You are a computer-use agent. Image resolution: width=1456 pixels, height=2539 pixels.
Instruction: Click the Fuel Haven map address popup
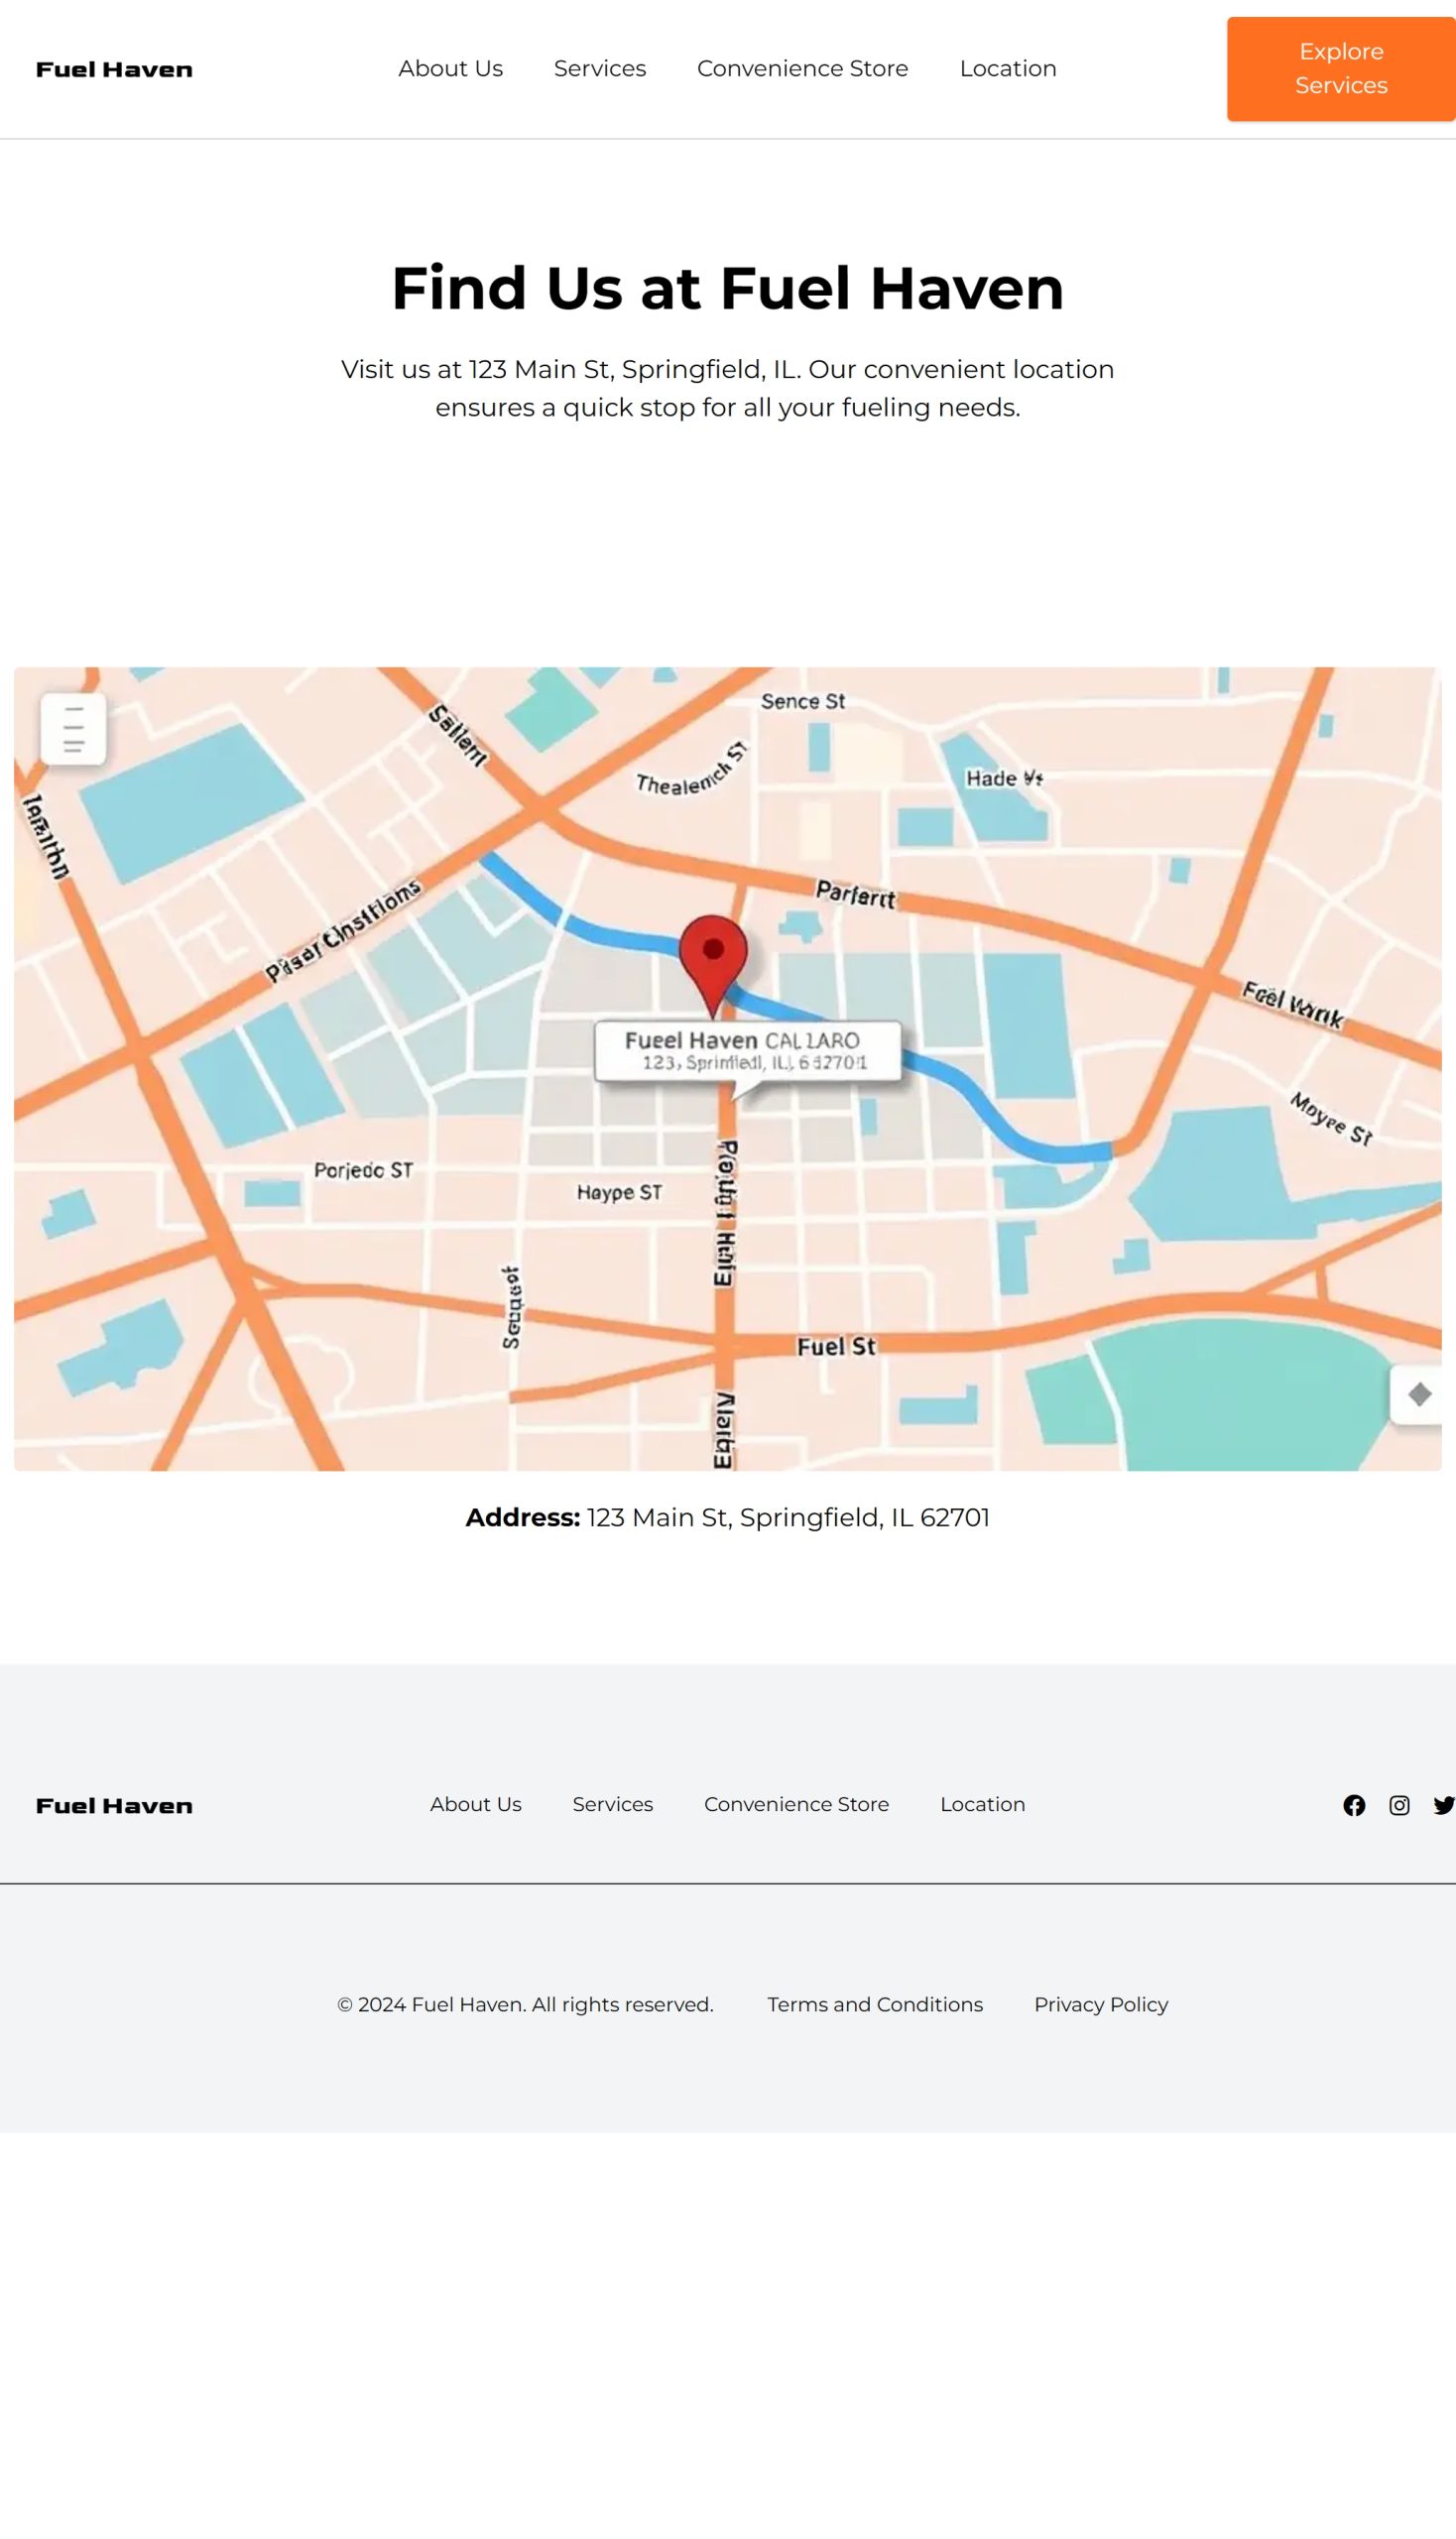[747, 1051]
